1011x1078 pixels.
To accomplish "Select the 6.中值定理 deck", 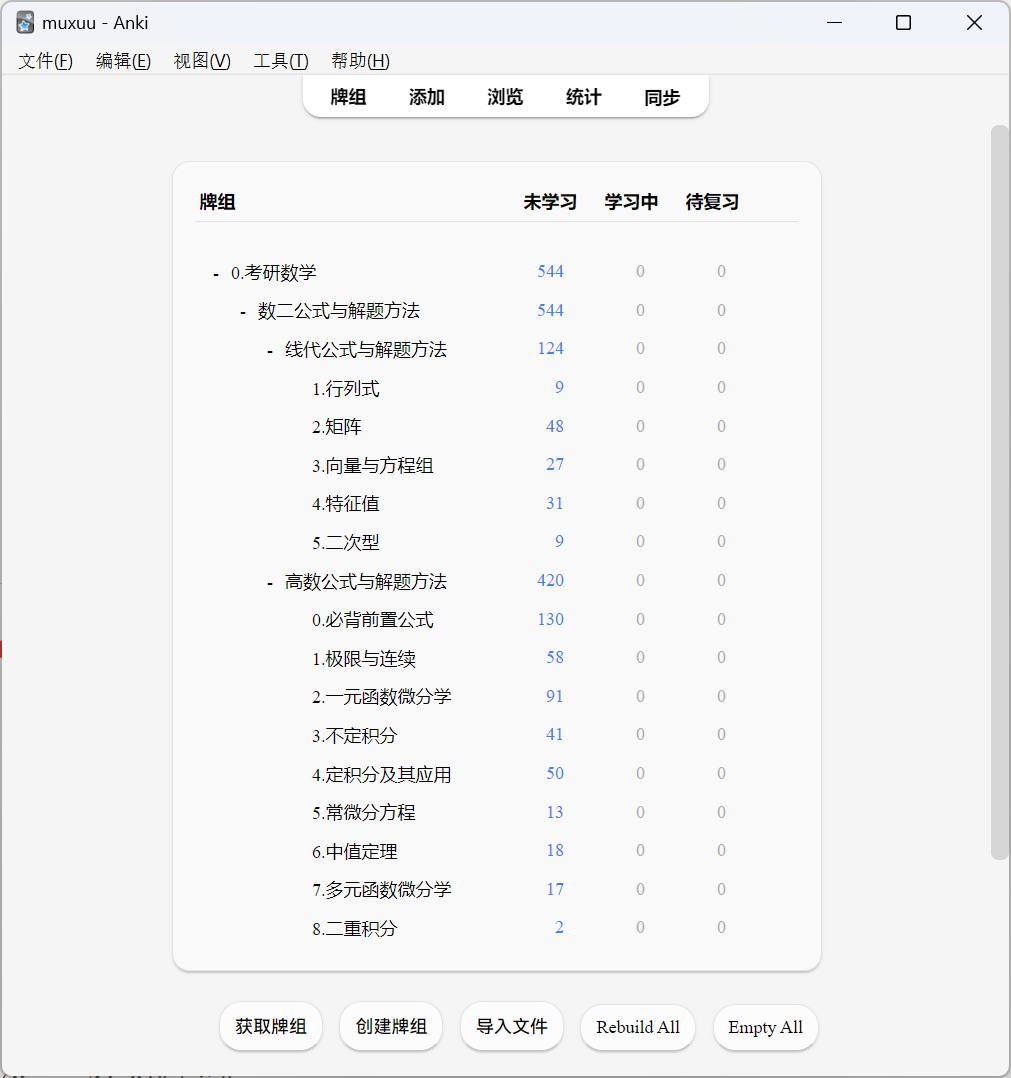I will coord(355,852).
